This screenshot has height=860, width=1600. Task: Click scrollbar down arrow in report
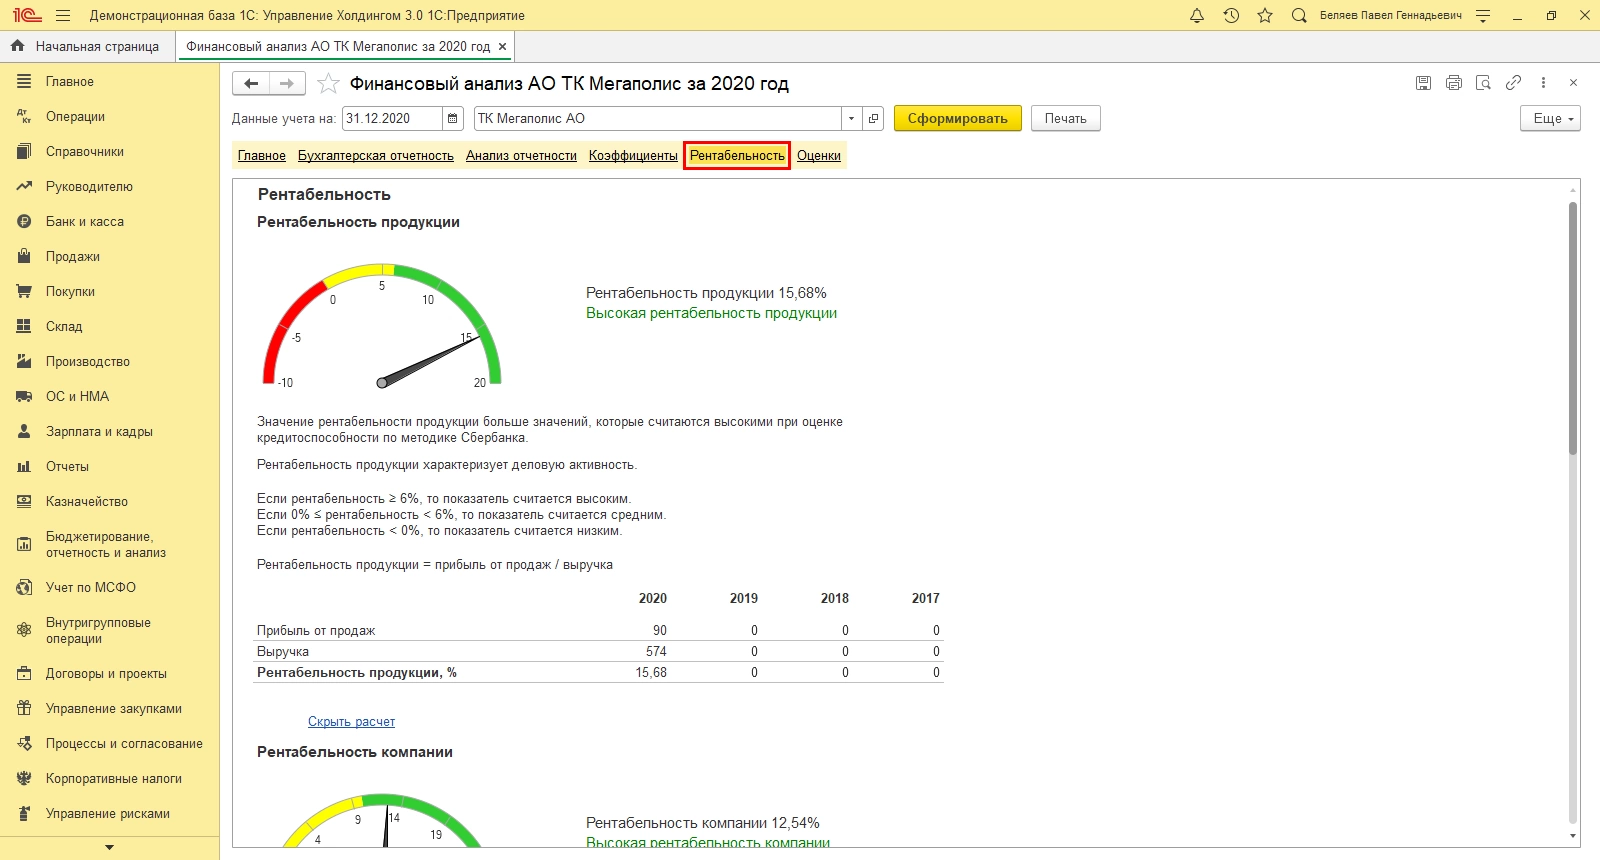1573,836
